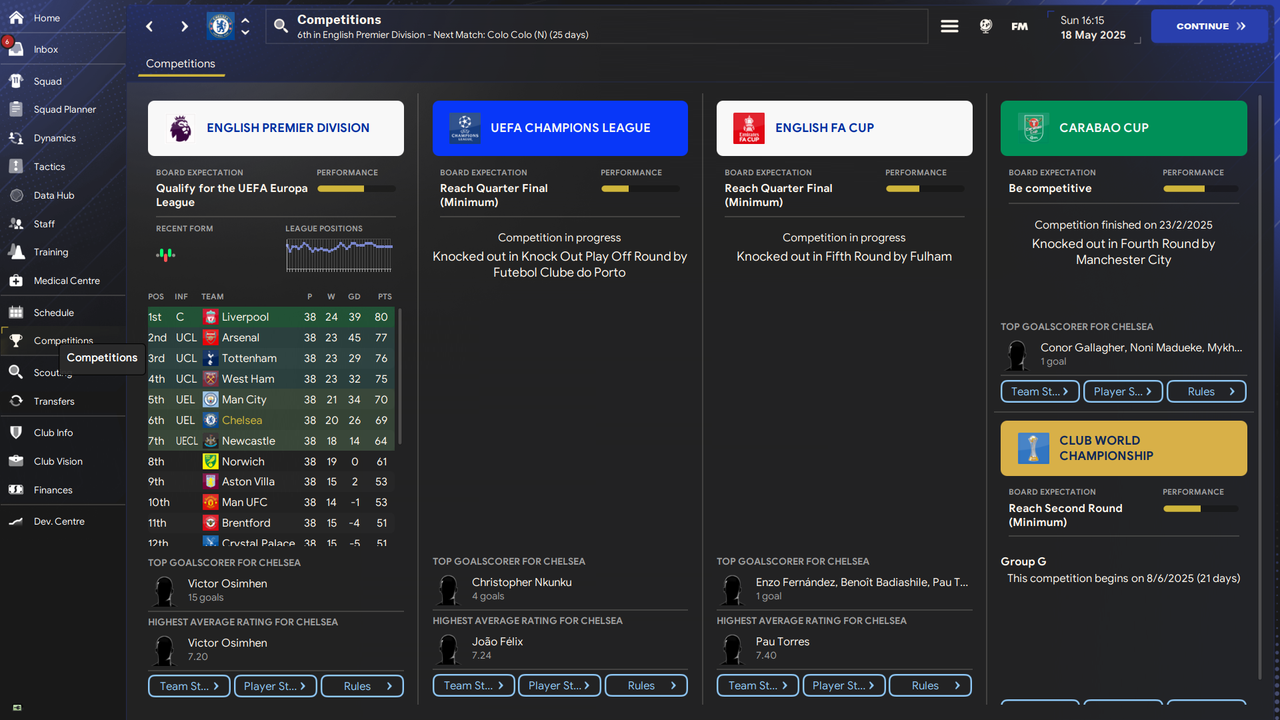Open the Dynamics icon in sidebar
The image size is (1280, 720).
[16, 138]
